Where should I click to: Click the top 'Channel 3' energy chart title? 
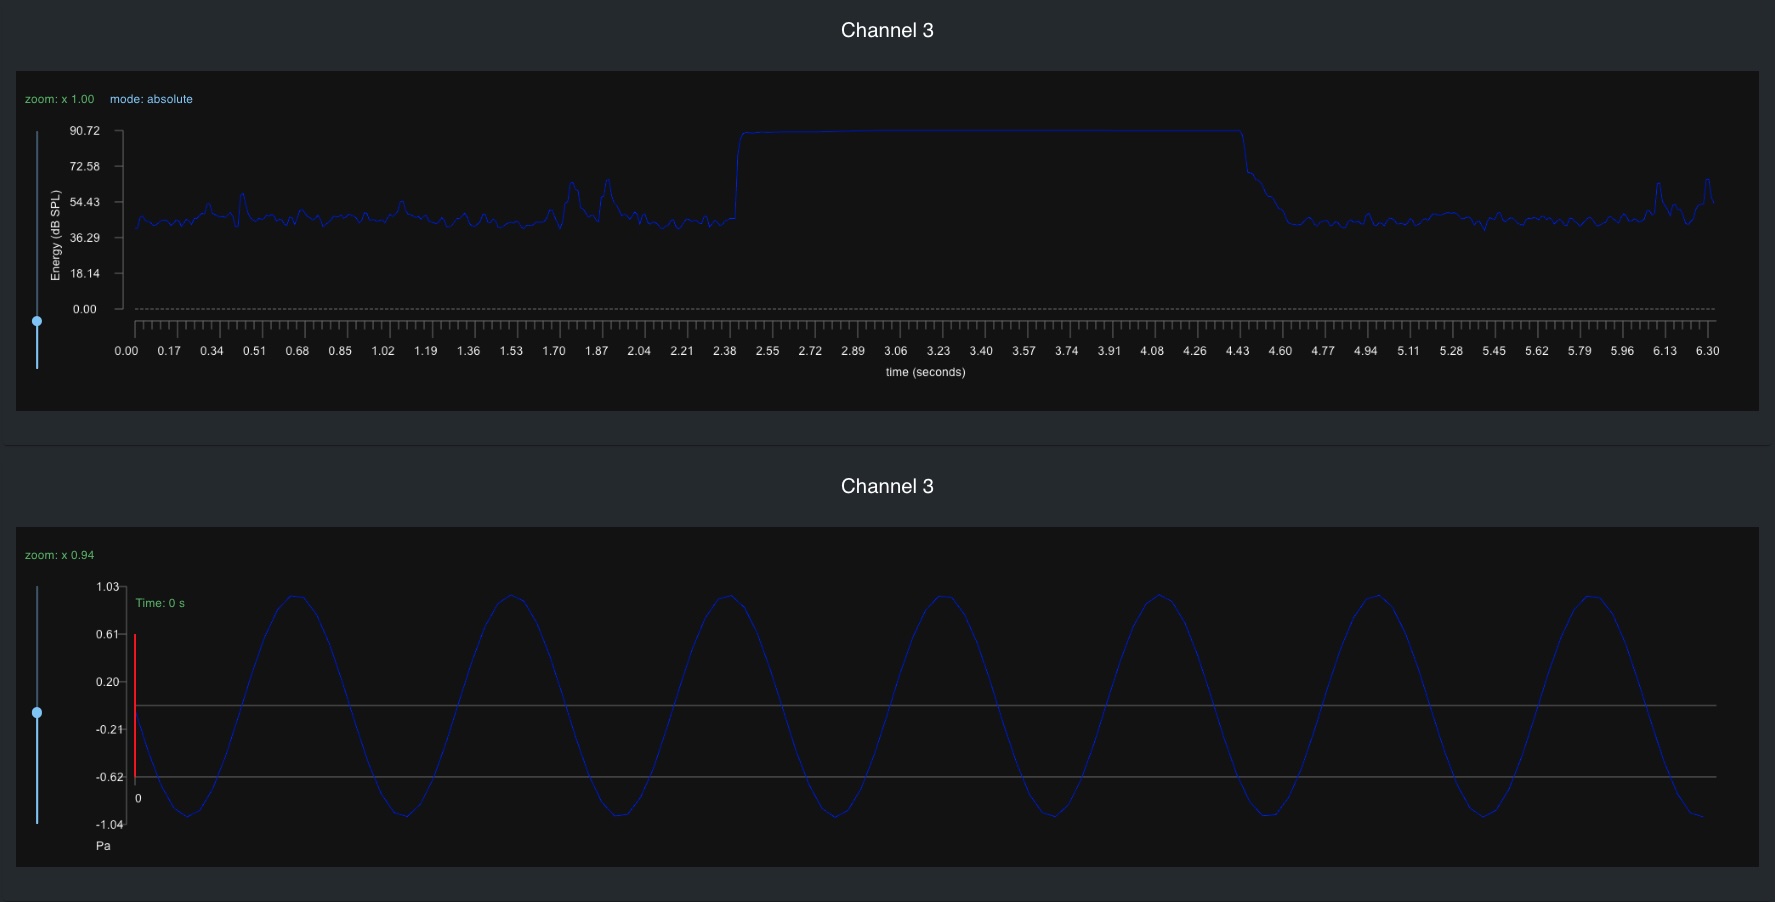(887, 31)
